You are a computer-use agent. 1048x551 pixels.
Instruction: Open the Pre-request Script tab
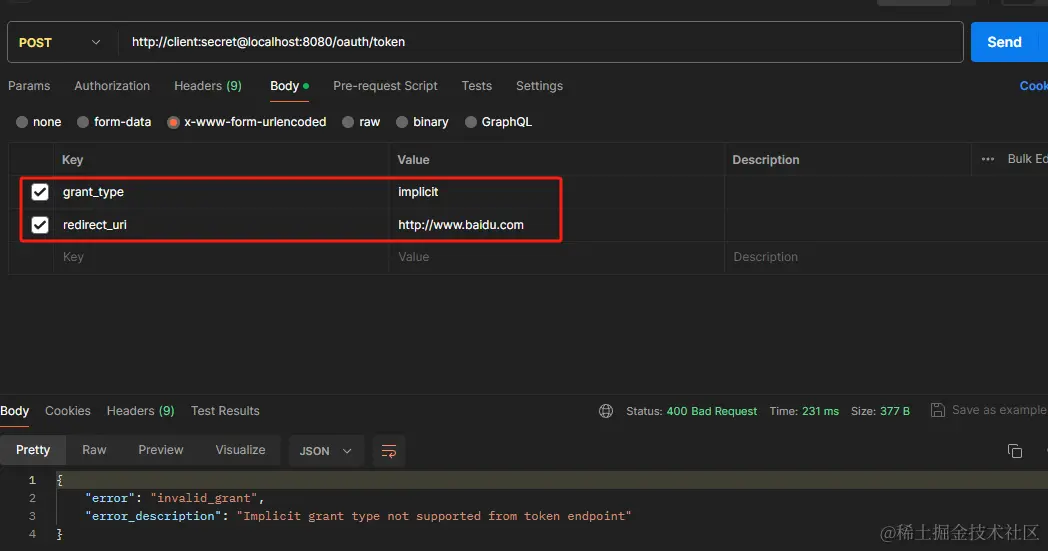click(x=385, y=86)
